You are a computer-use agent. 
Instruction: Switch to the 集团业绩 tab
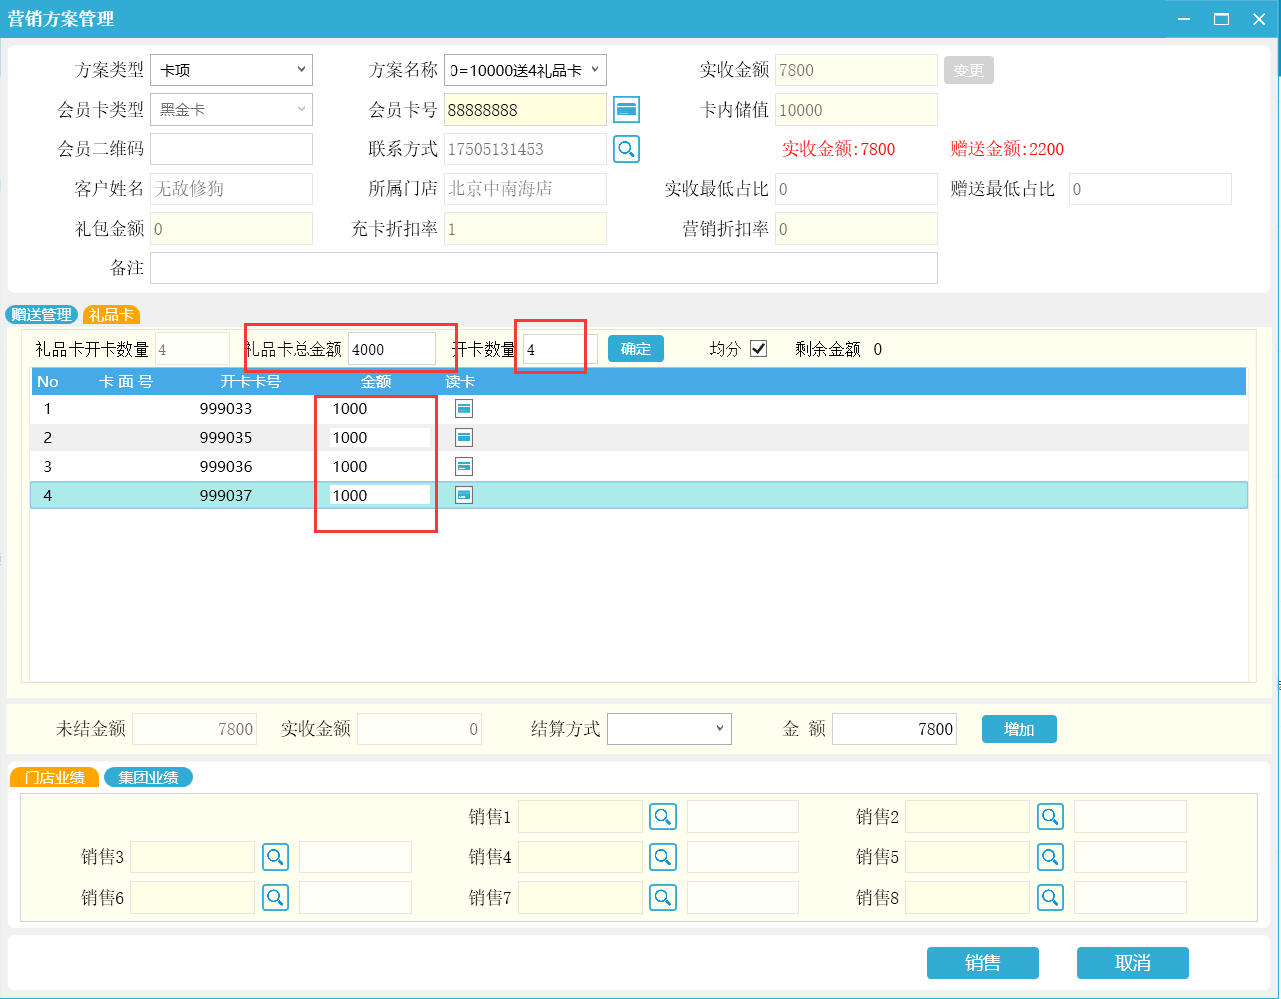point(148,777)
